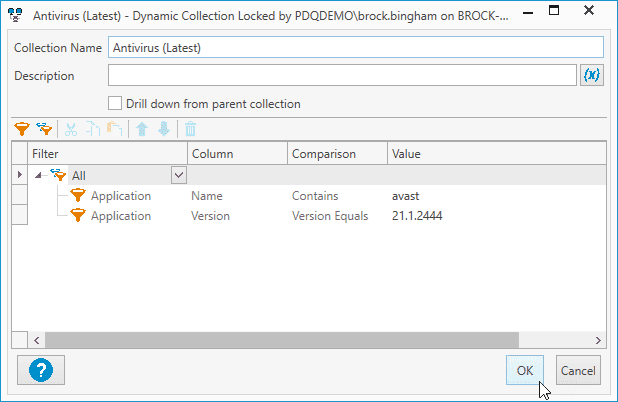
Task: Select the Application filter in Name row
Action: click(x=121, y=196)
